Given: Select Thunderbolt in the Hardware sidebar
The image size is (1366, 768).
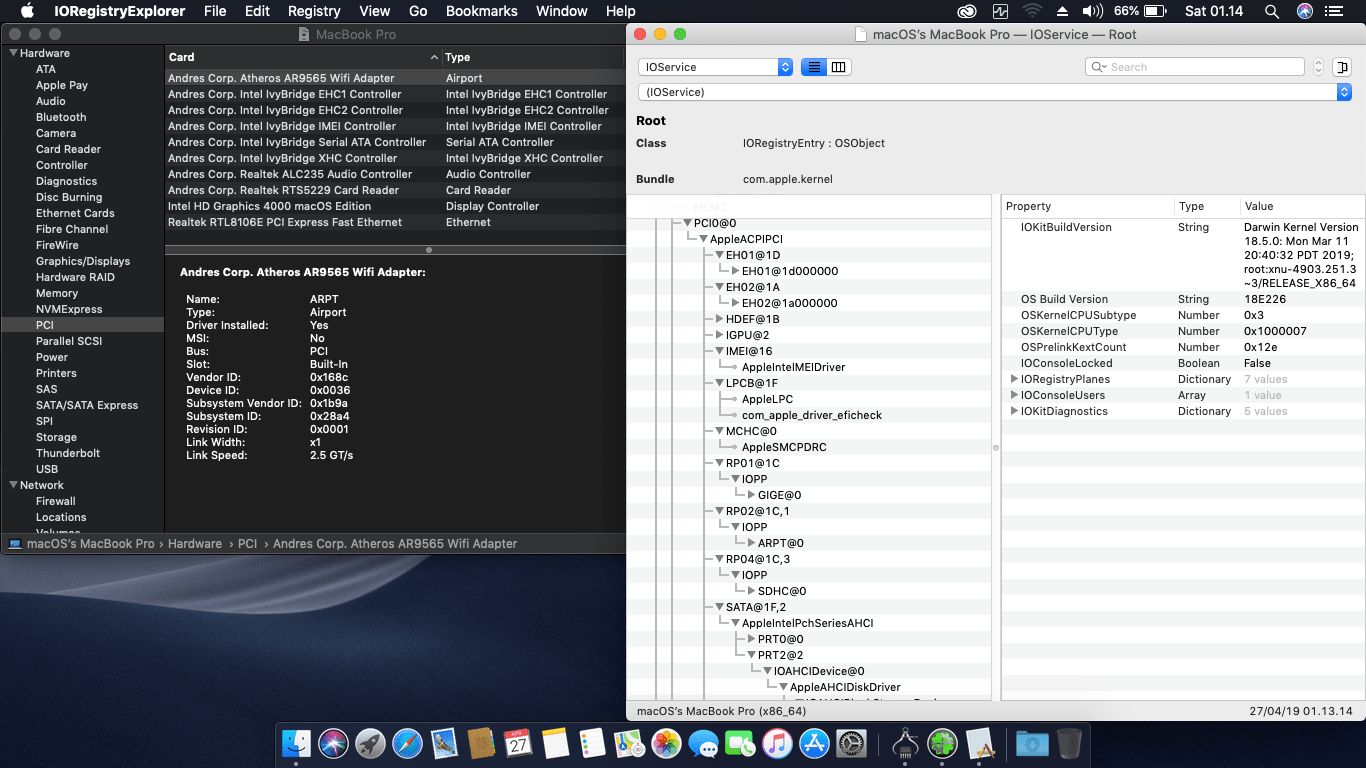Looking at the screenshot, I should click(x=67, y=453).
